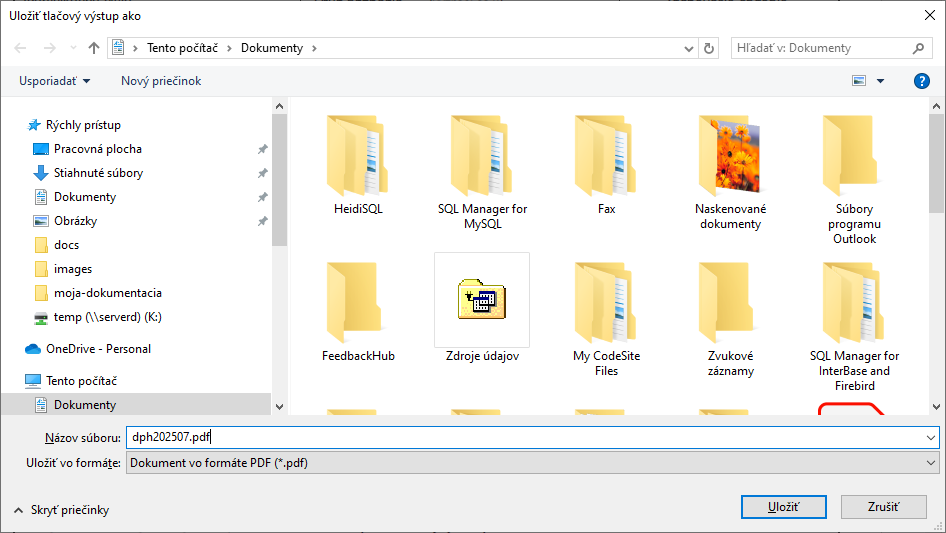Image resolution: width=946 pixels, height=533 pixels.
Task: Click the view mode icon button
Action: [858, 81]
